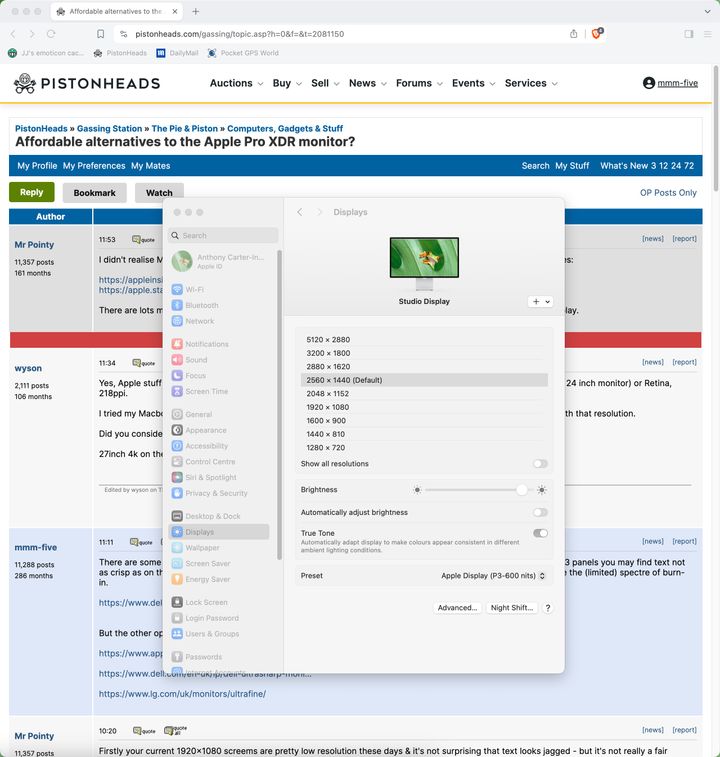This screenshot has width=720, height=757.
Task: Expand the Auctions navigation dropdown
Action: [x=237, y=83]
